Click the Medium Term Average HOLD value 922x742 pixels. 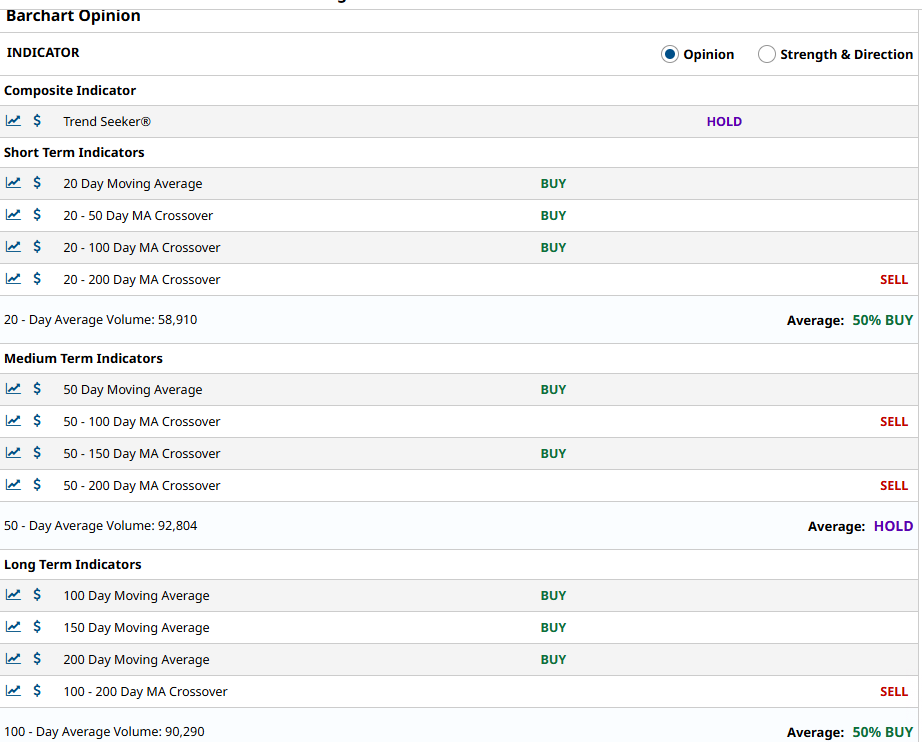point(893,526)
